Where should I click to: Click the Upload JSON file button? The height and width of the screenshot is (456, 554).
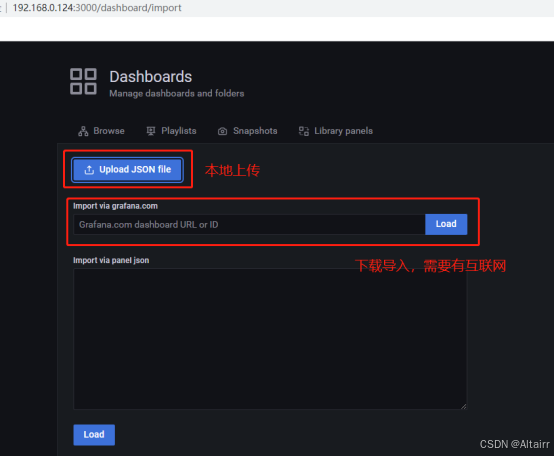(x=127, y=170)
